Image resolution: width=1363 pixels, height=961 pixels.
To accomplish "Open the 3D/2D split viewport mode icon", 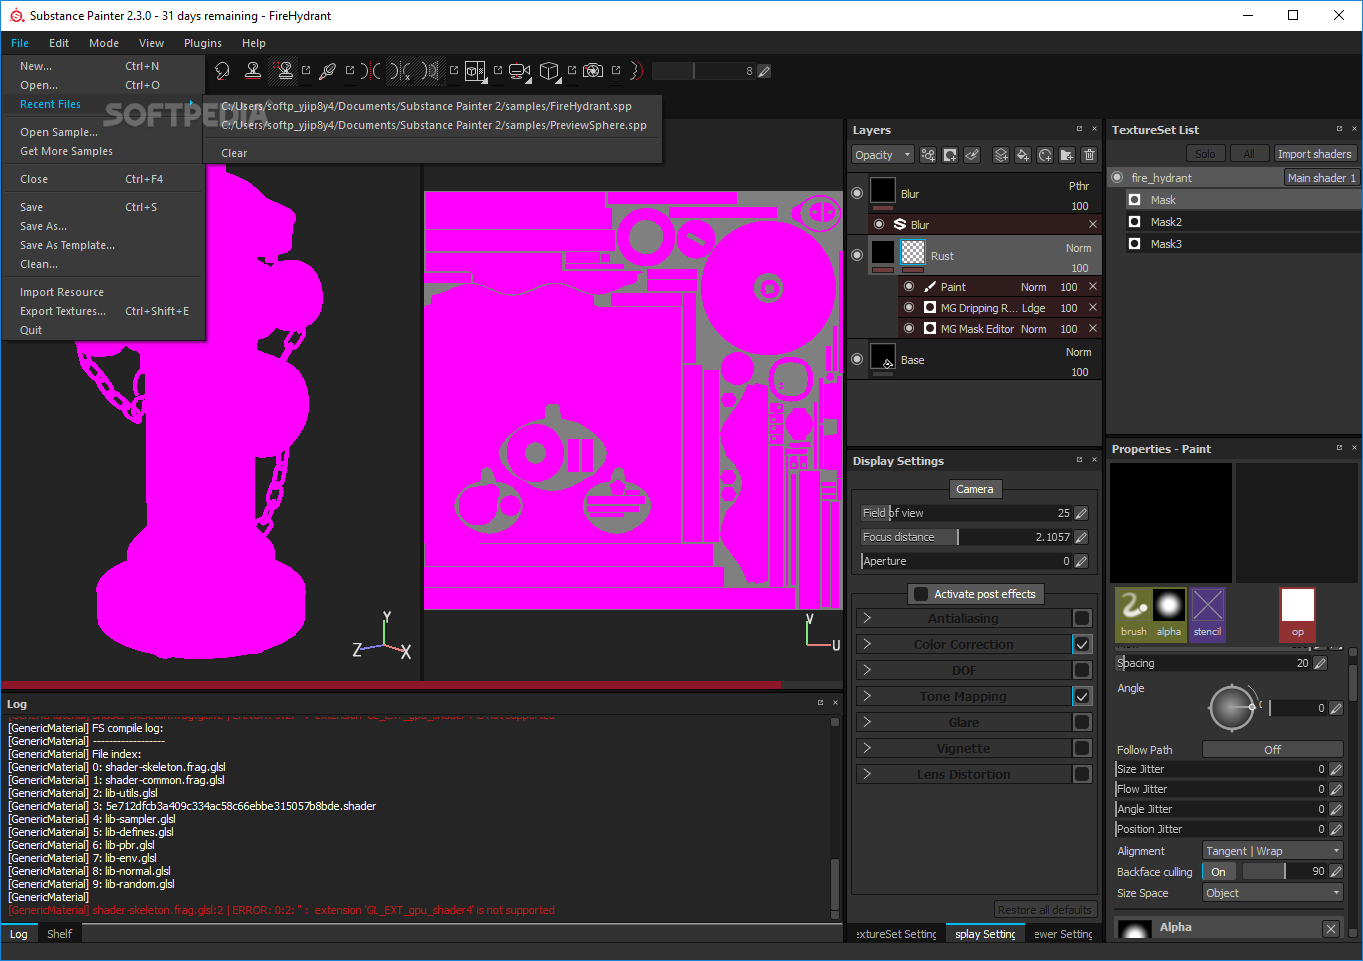I will tap(475, 70).
